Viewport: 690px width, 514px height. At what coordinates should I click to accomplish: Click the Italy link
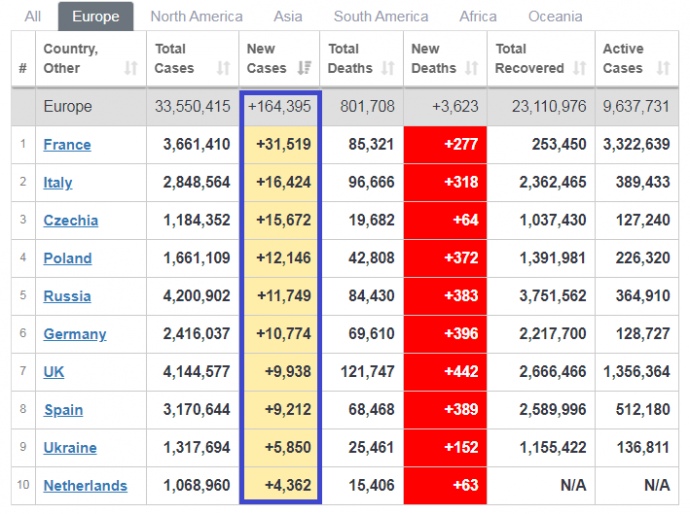point(58,183)
